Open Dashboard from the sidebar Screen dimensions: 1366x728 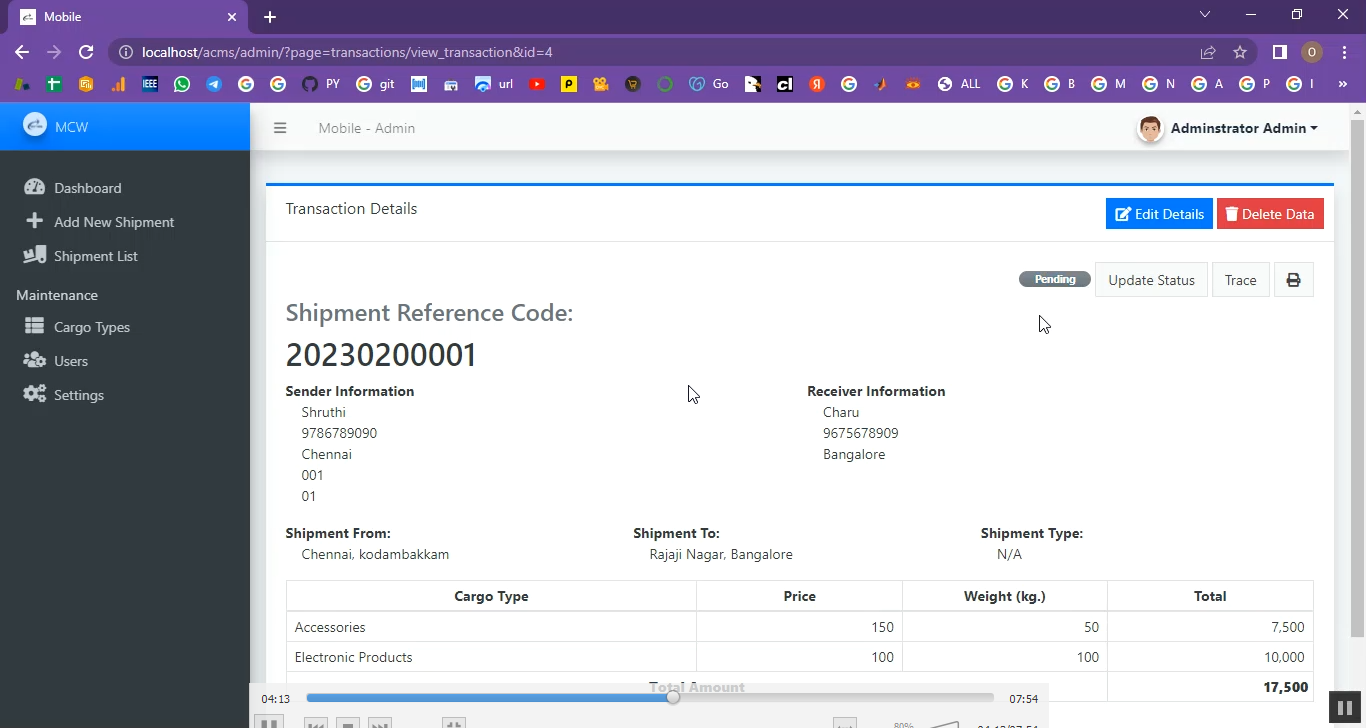pyautogui.click(x=87, y=188)
